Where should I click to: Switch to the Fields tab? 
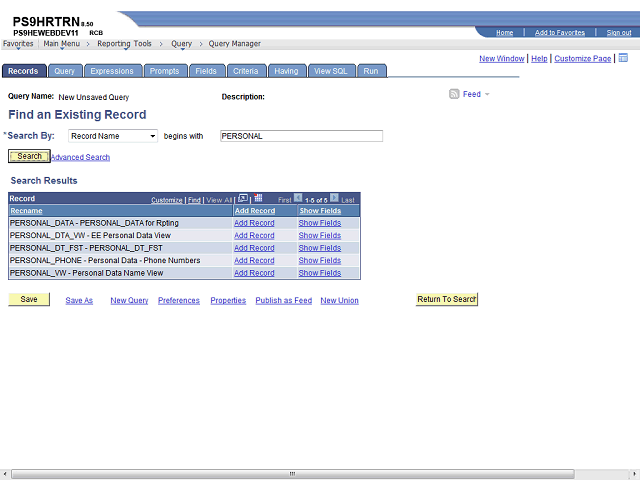point(206,71)
